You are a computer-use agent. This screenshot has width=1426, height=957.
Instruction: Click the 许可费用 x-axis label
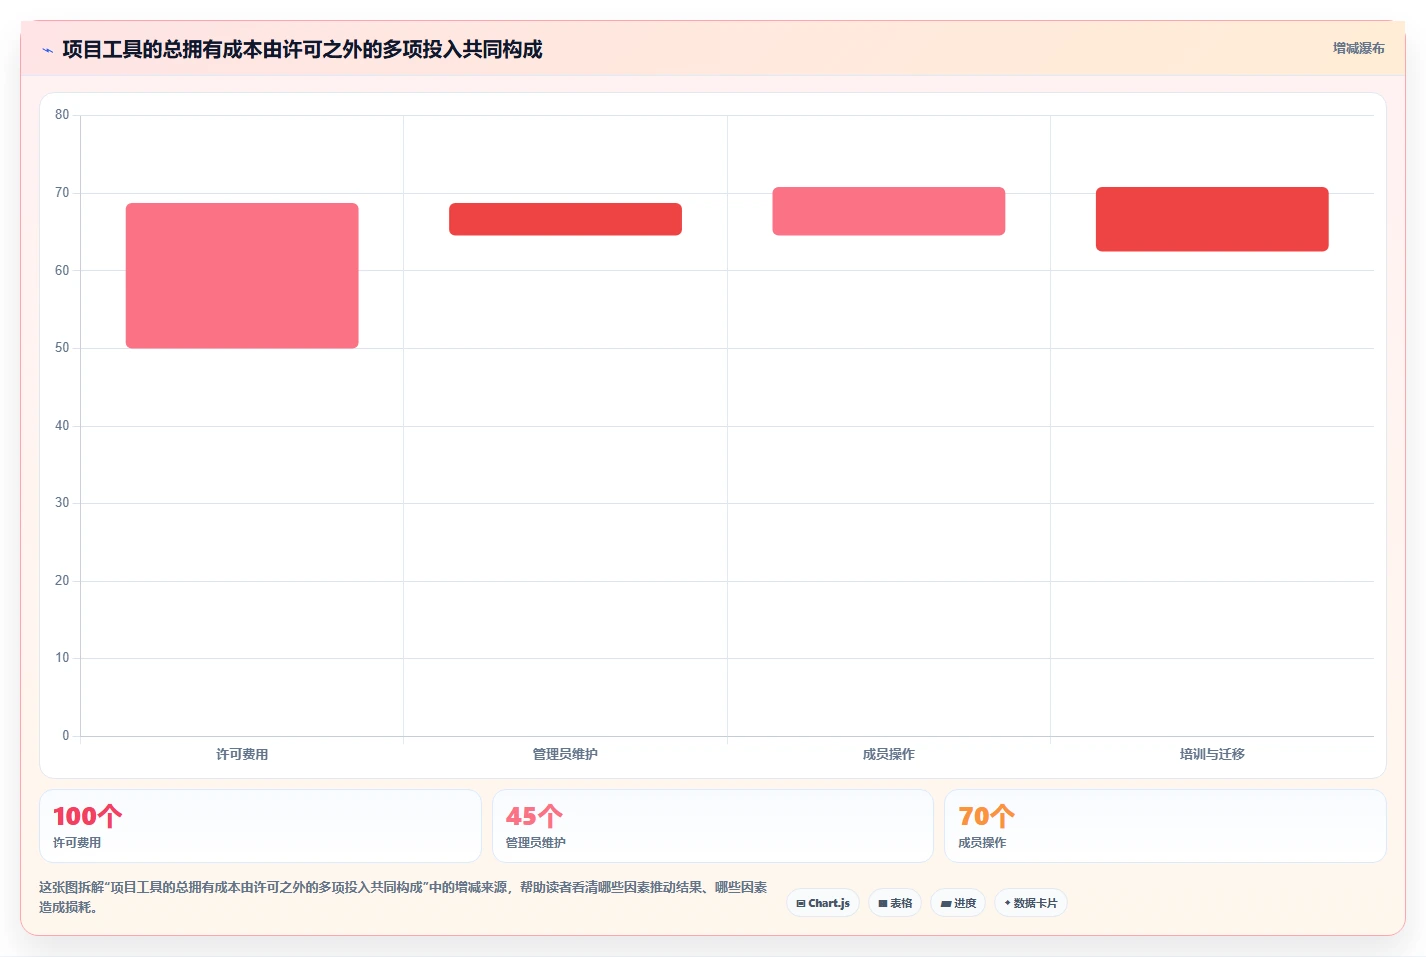pos(242,754)
